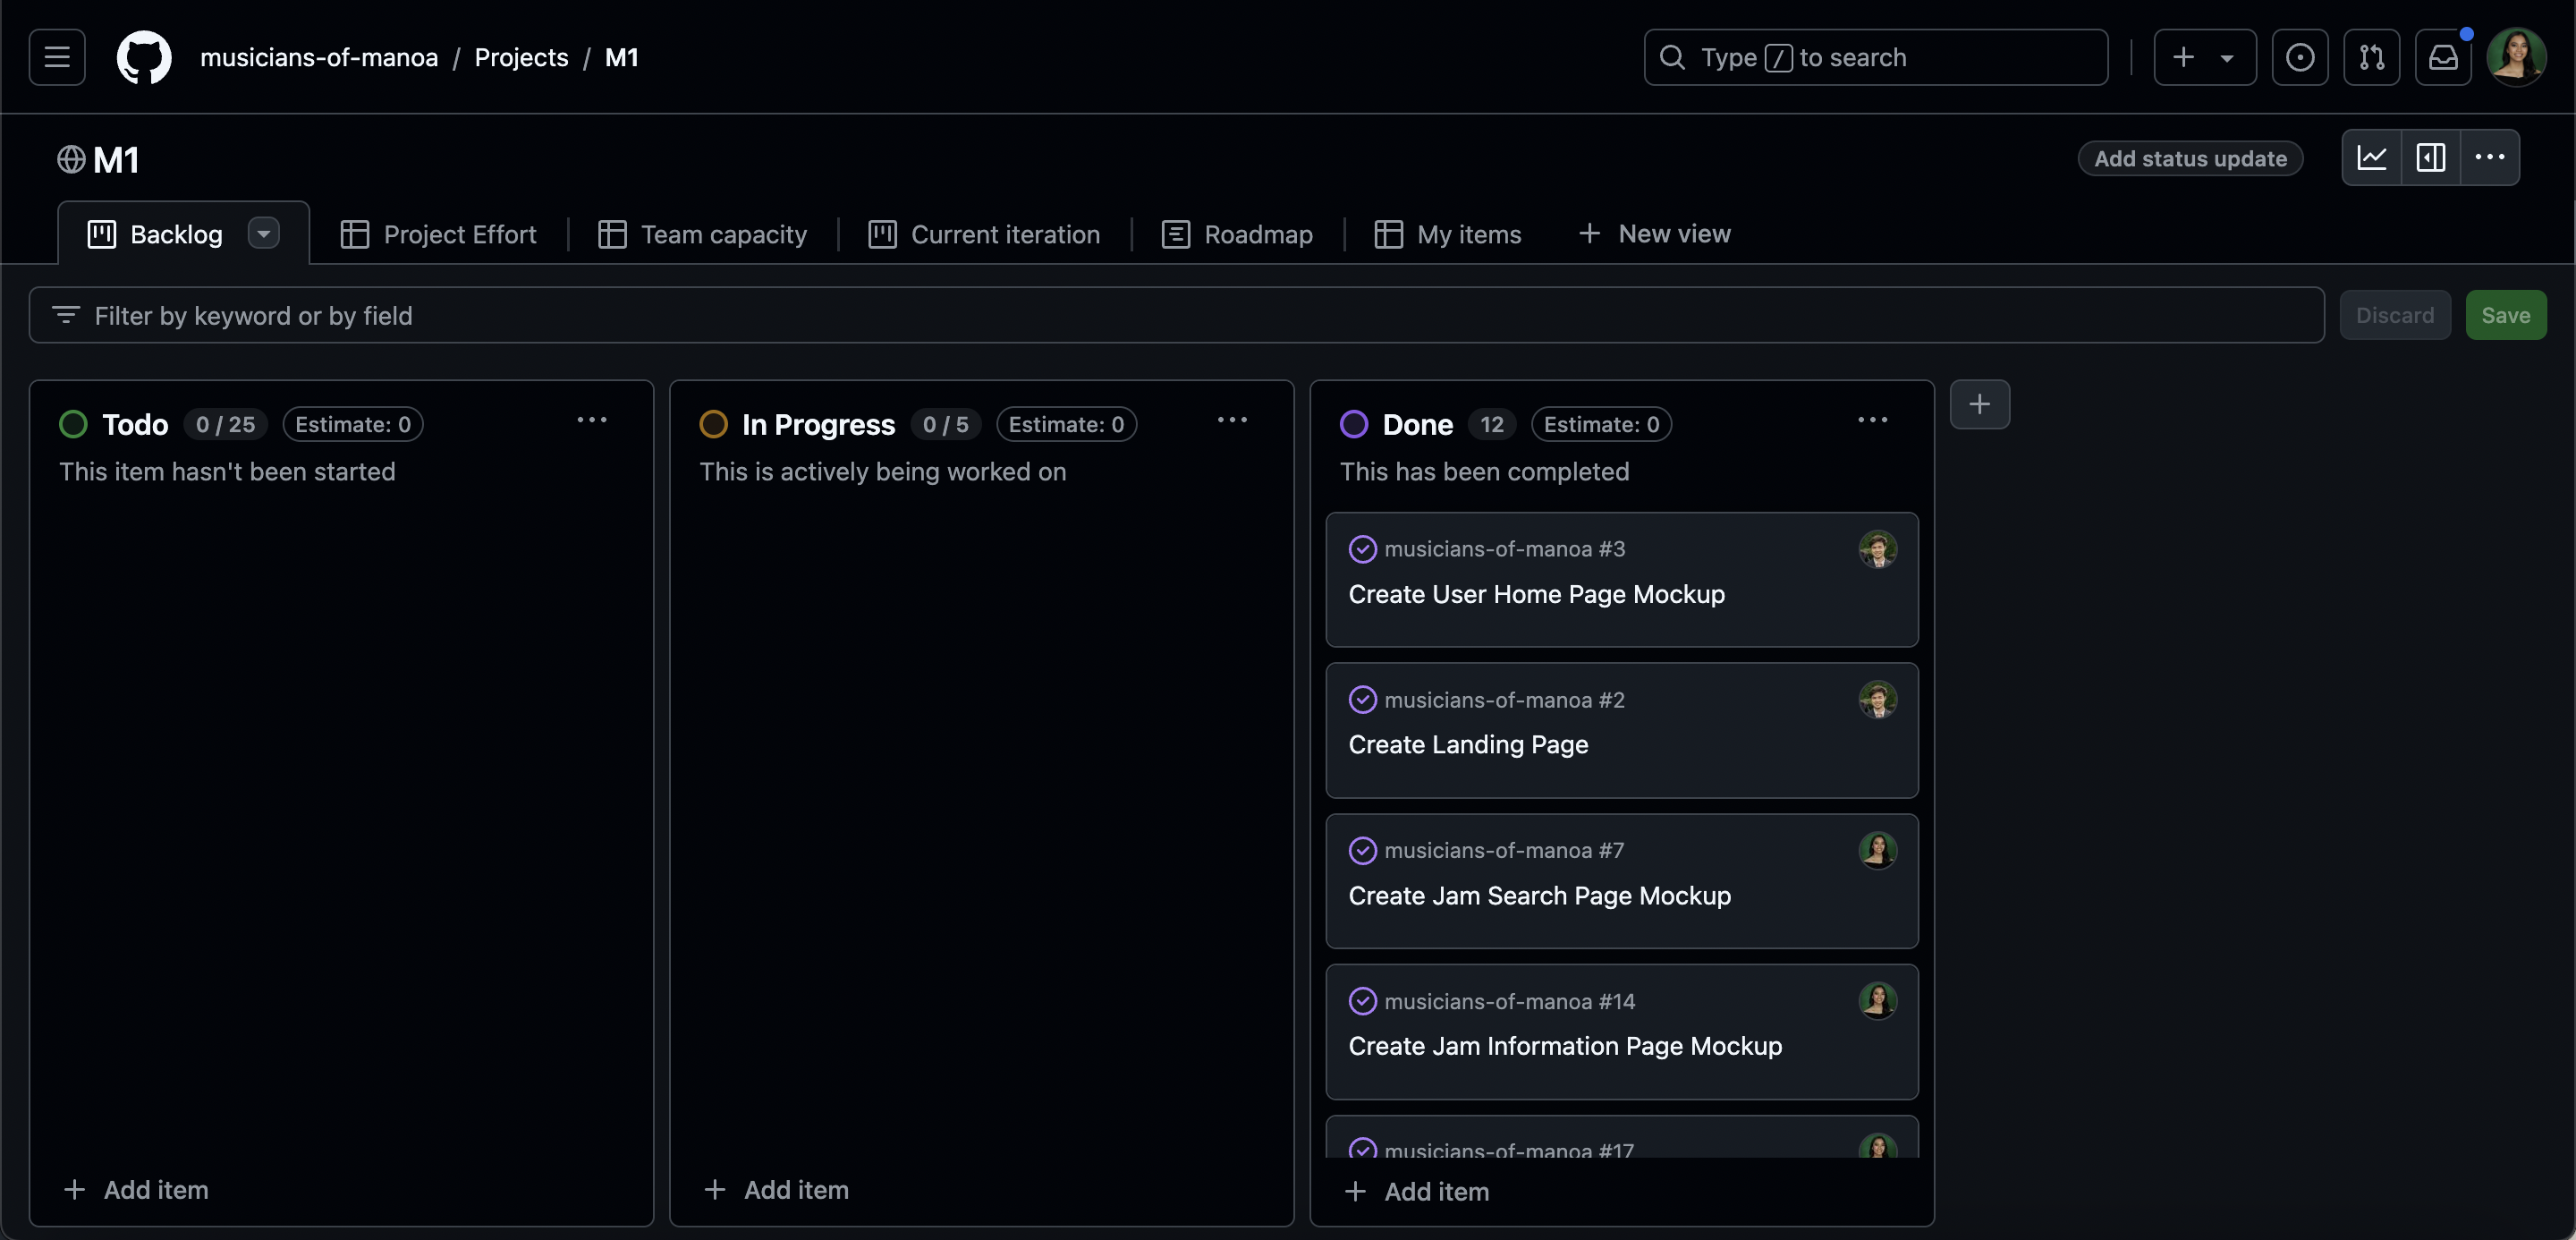
Task: Expand the create new dropdown arrow
Action: (x=2227, y=58)
